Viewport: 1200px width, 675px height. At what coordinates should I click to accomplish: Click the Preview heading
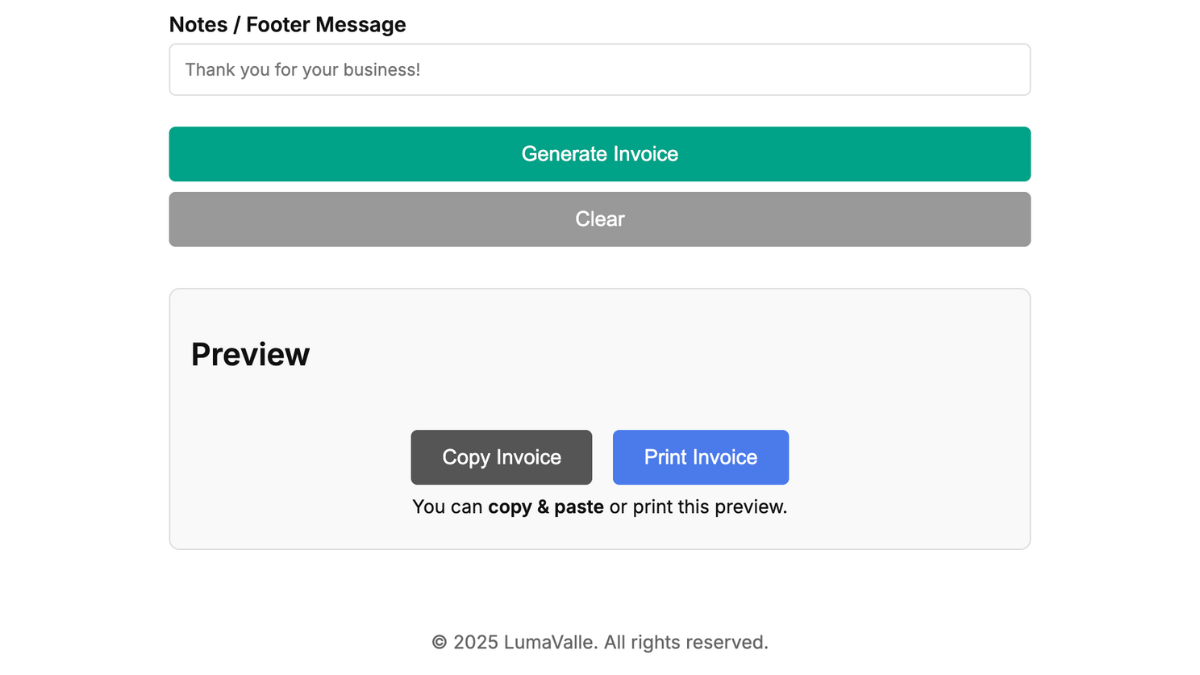point(250,355)
